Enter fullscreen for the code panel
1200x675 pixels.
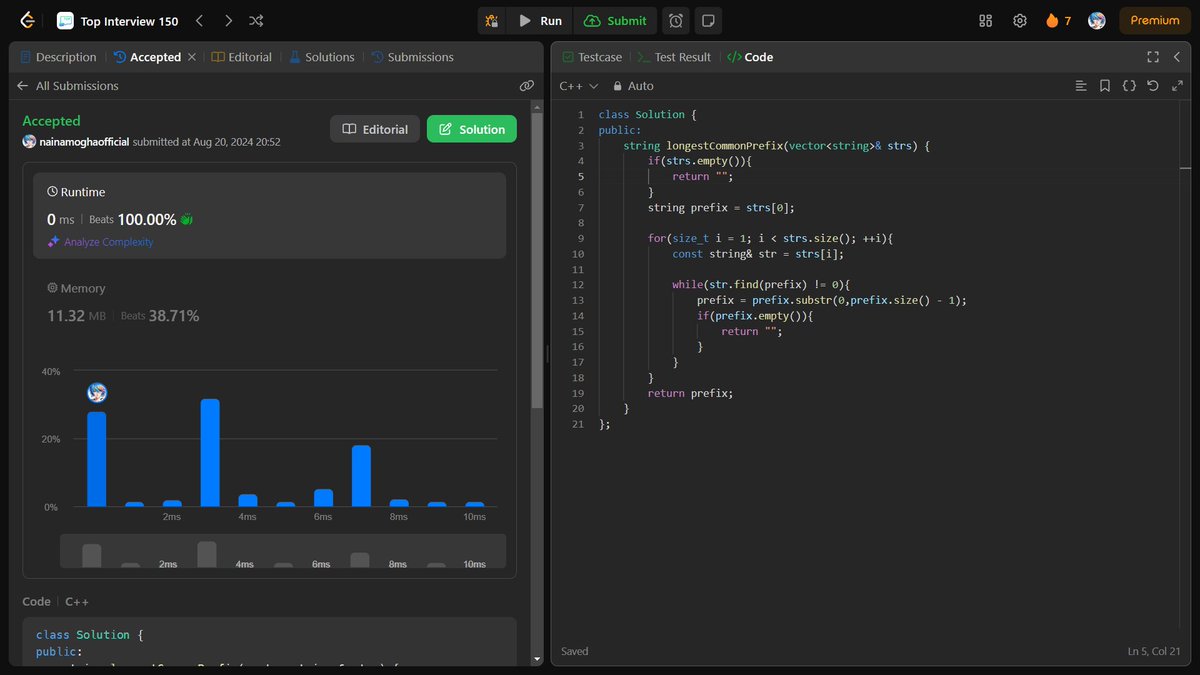click(x=1153, y=57)
